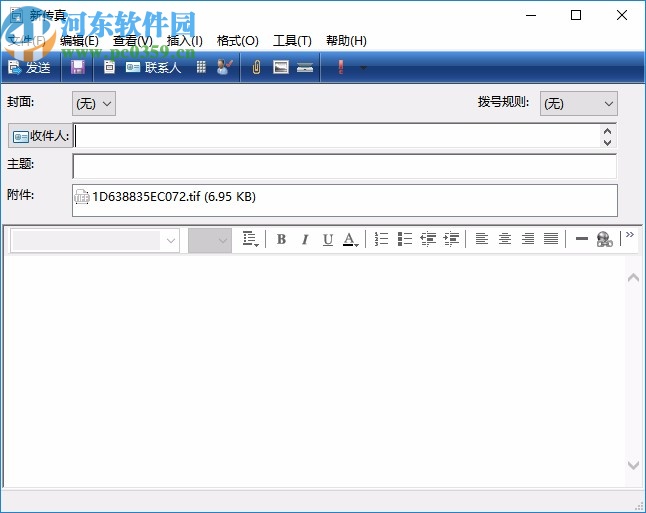
Task: Open the cover page (封面) dropdown
Action: click(x=94, y=103)
